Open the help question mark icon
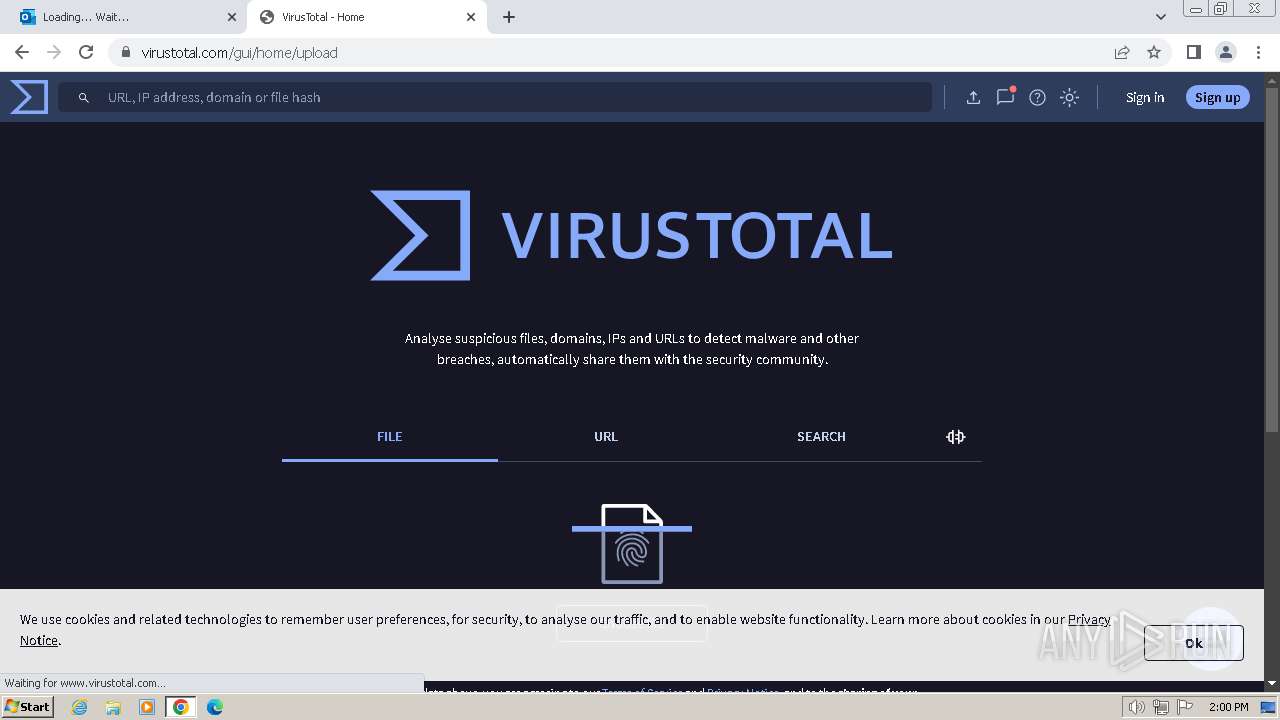The width and height of the screenshot is (1280, 720). pyautogui.click(x=1037, y=97)
